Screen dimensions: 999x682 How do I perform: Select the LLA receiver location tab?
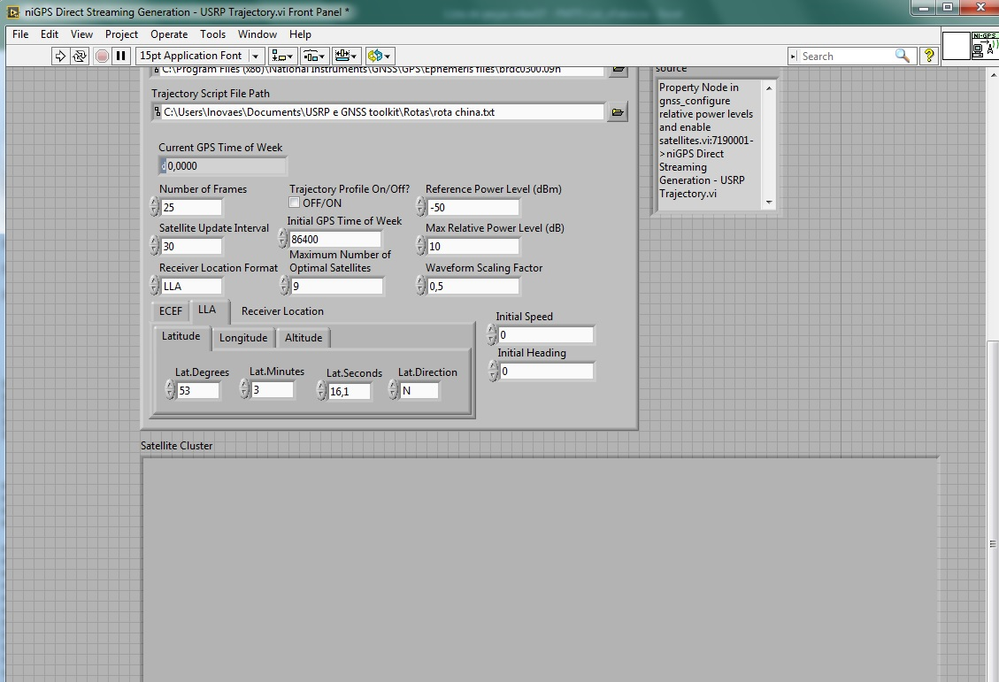pos(207,310)
